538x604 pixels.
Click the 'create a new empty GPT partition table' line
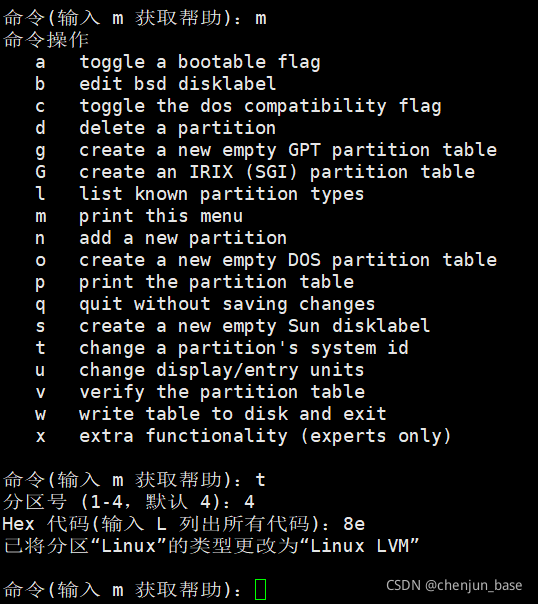pos(288,150)
